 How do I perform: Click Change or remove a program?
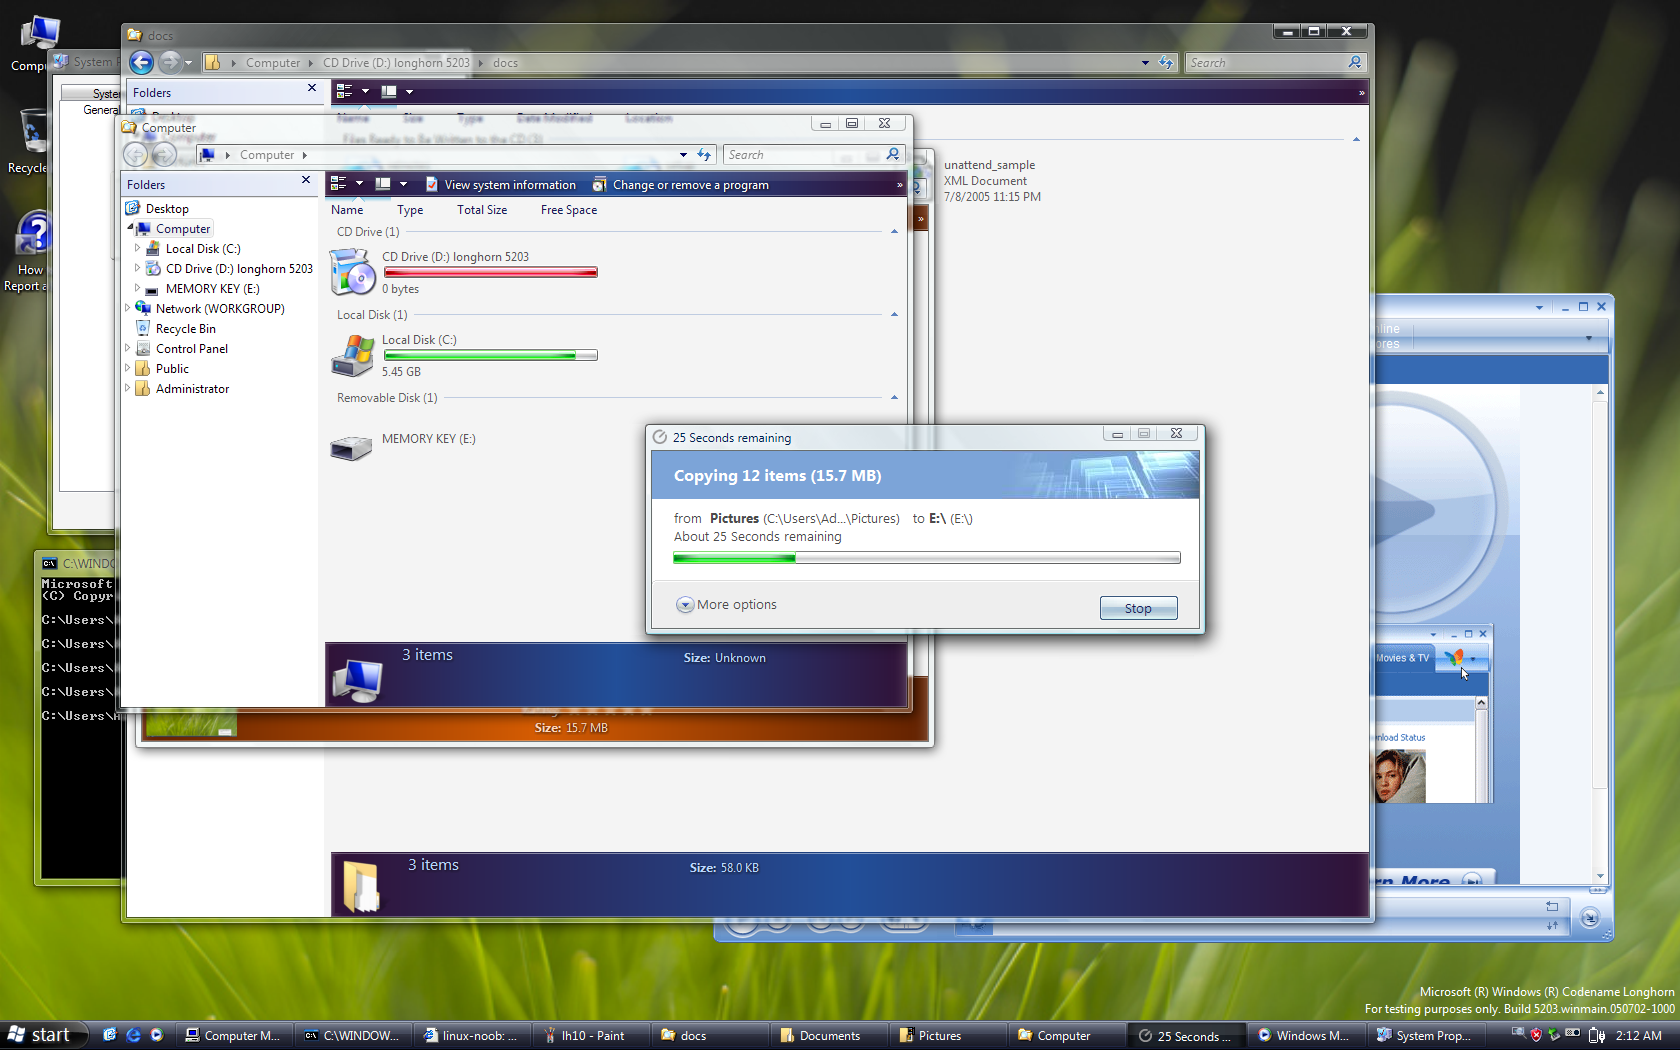click(681, 185)
